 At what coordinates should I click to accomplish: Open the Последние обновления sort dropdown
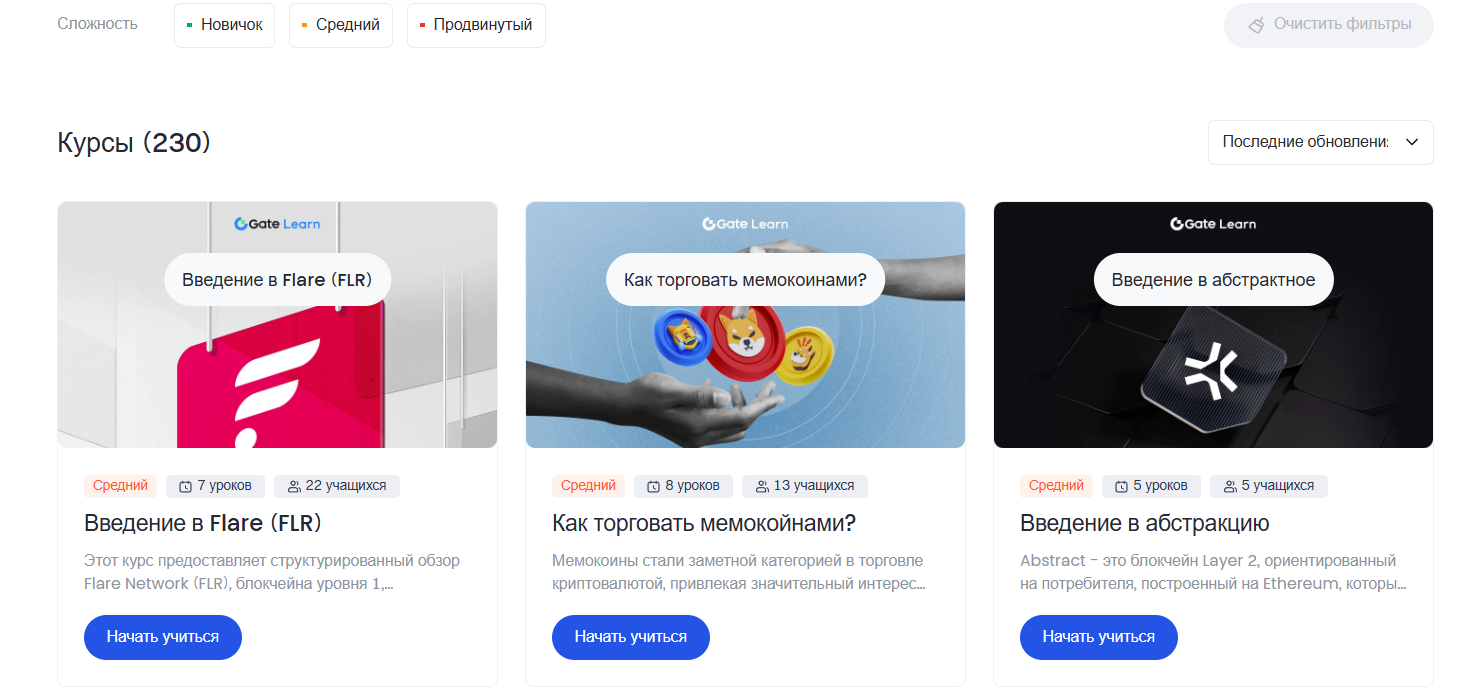pyautogui.click(x=1320, y=142)
